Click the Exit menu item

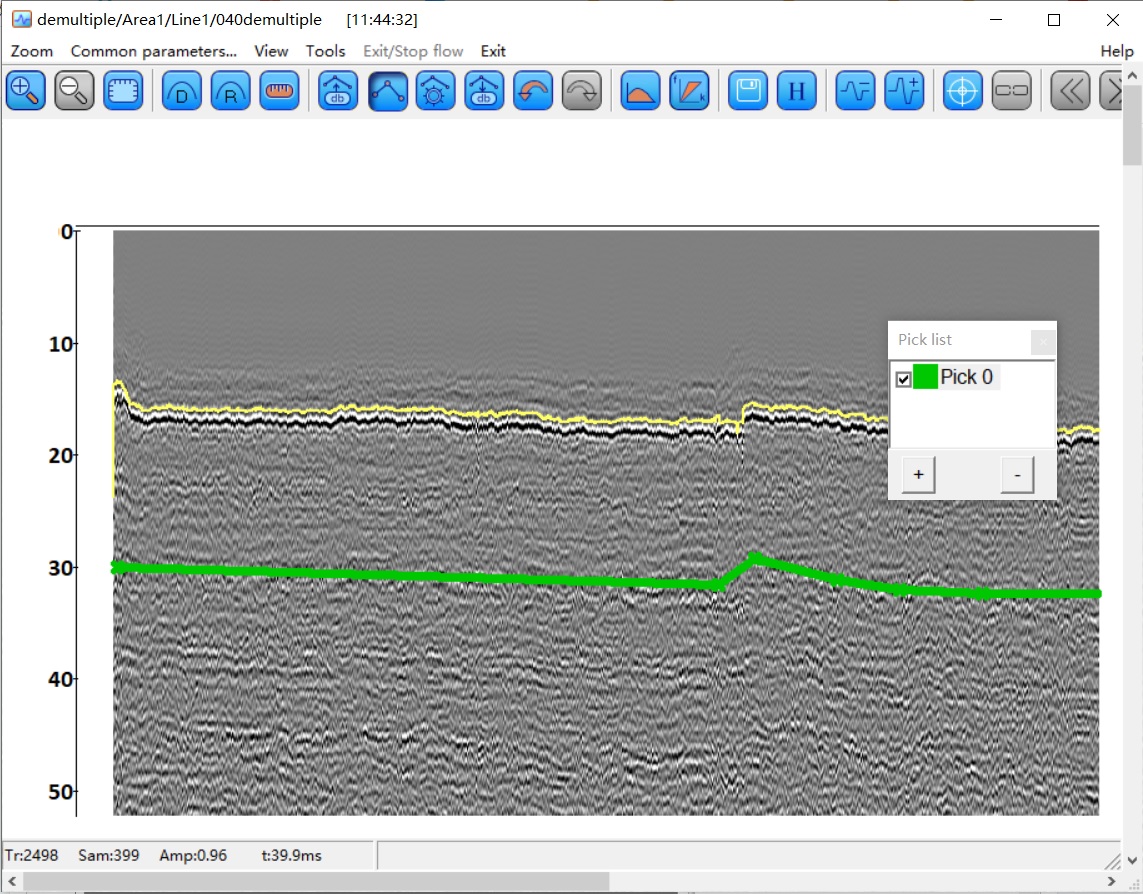493,51
